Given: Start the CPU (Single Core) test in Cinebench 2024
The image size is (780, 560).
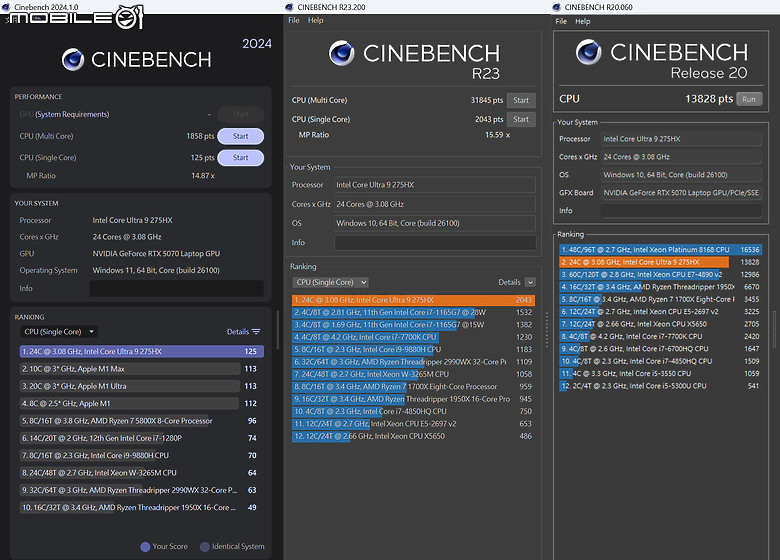Looking at the screenshot, I should pyautogui.click(x=241, y=158).
